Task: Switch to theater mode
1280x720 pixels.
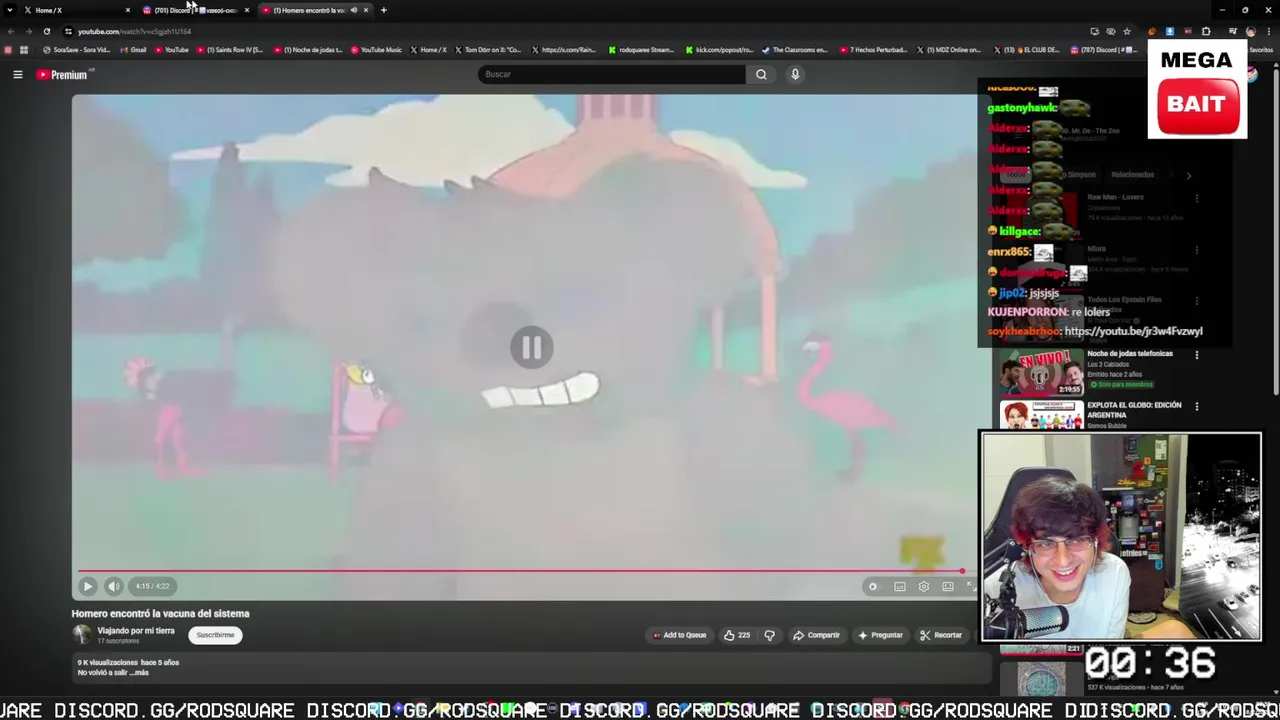Action: [948, 587]
